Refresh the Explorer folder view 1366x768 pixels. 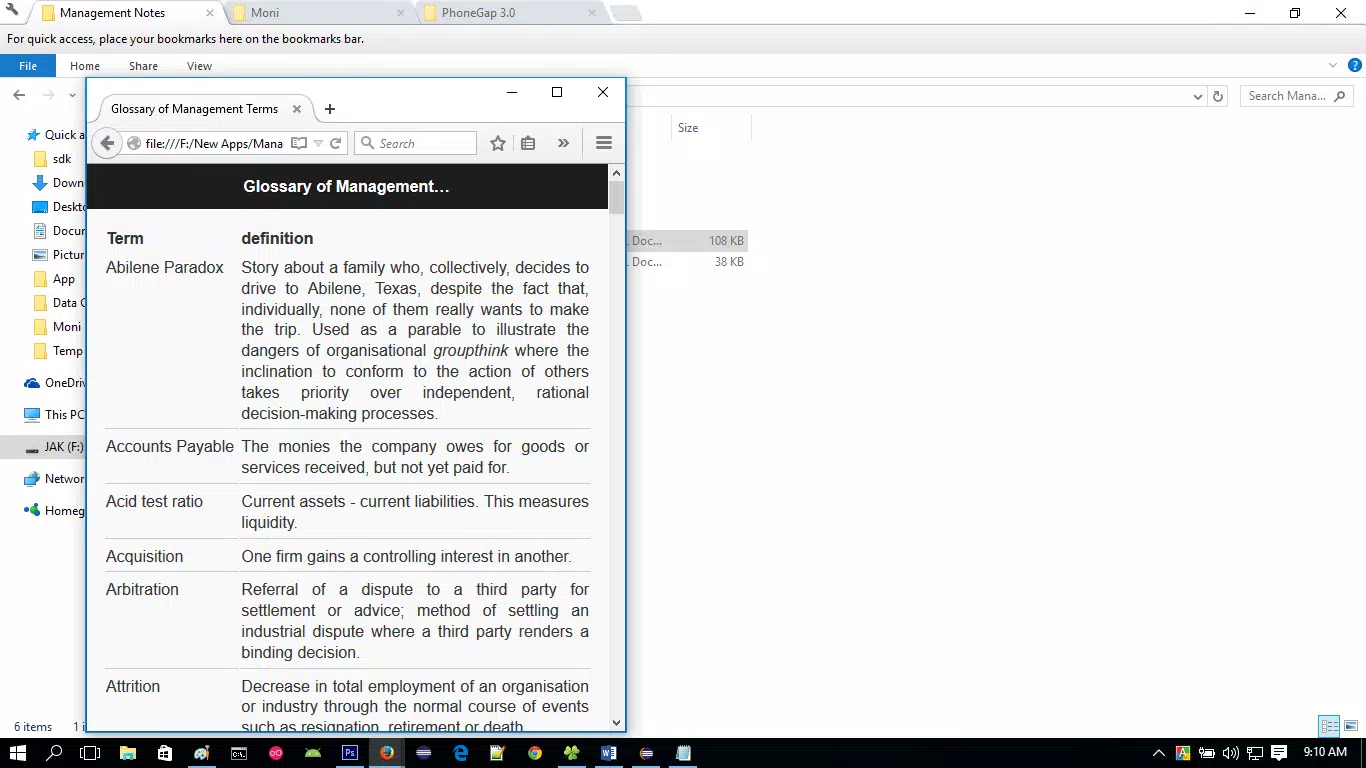1218,96
